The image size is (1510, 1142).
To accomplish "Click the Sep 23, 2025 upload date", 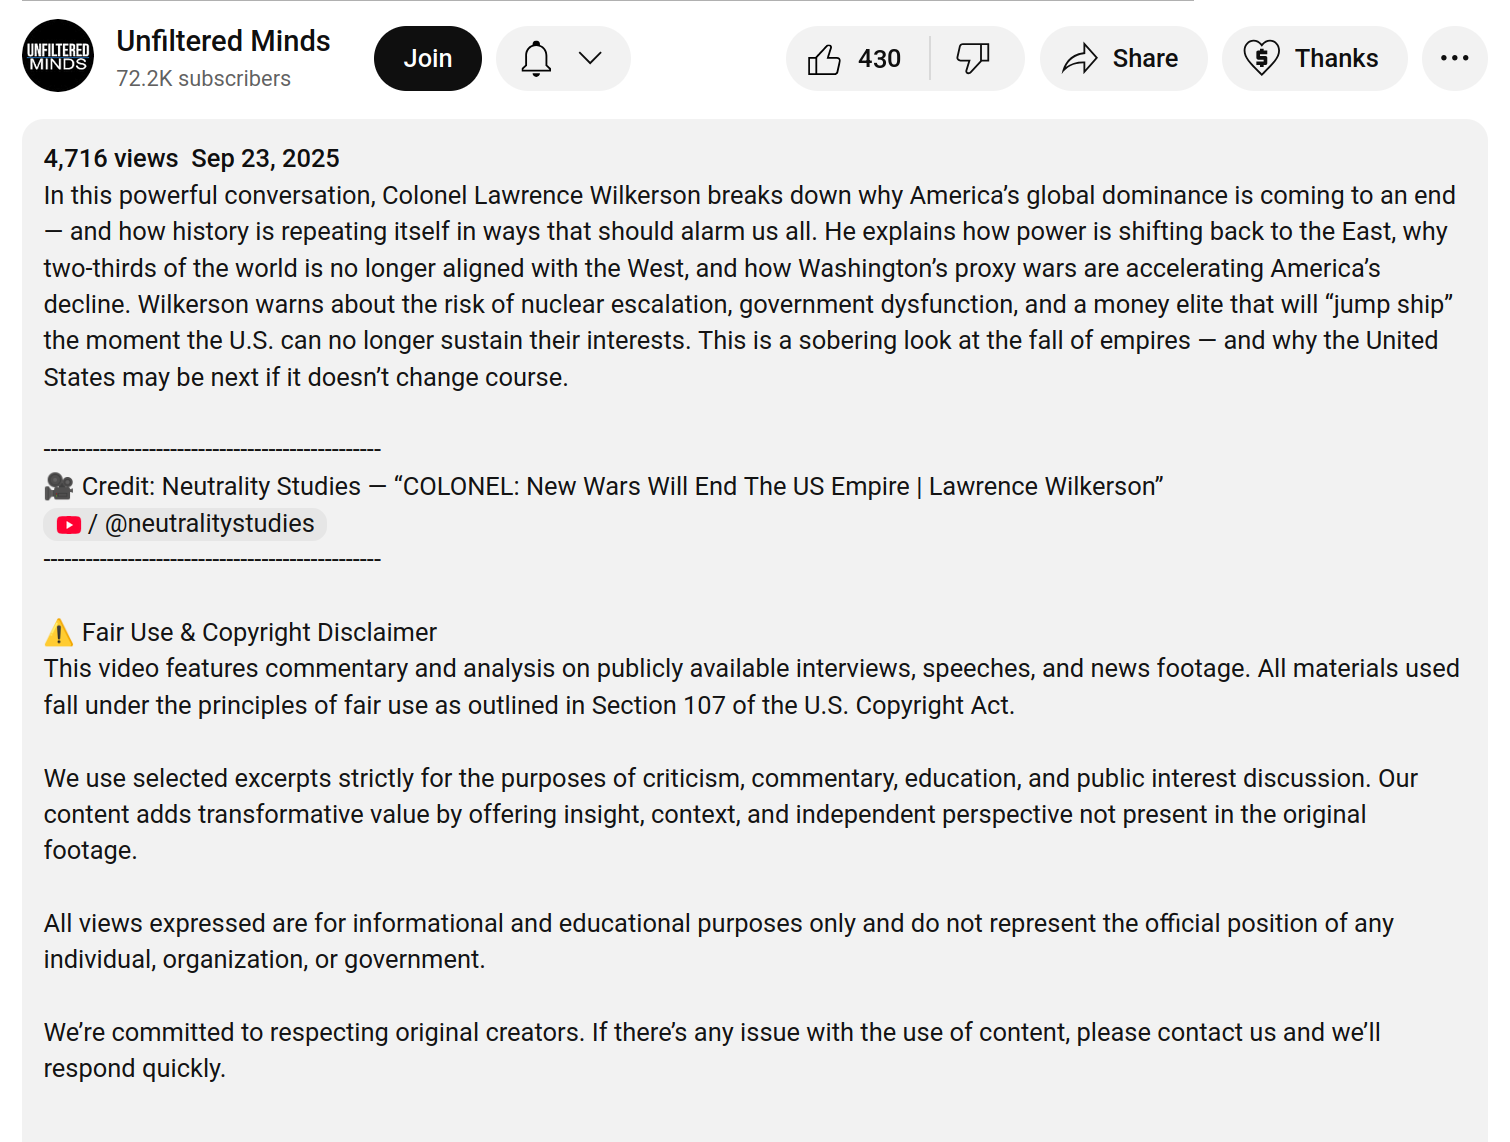I will click(265, 159).
